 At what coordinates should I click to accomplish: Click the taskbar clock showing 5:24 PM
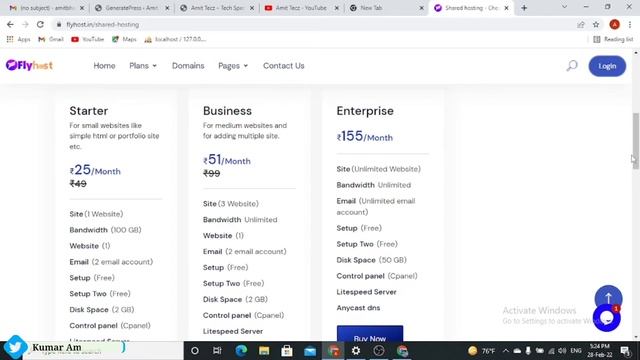coord(600,351)
